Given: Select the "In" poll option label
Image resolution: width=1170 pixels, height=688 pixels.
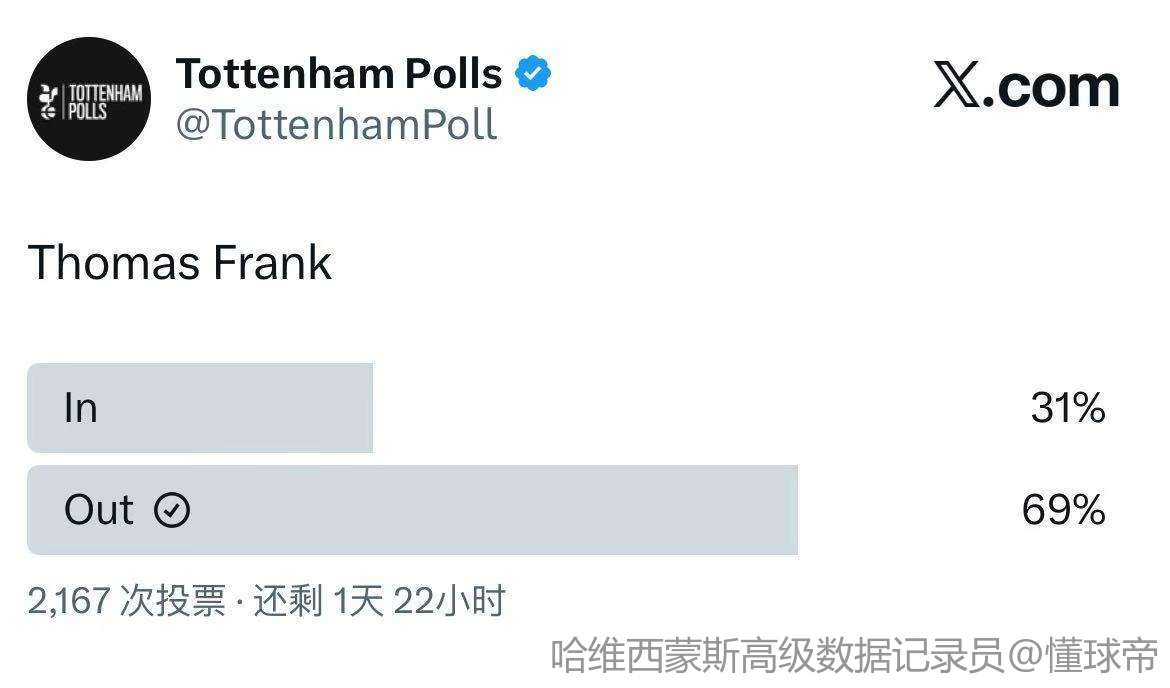Looking at the screenshot, I should (x=80, y=408).
